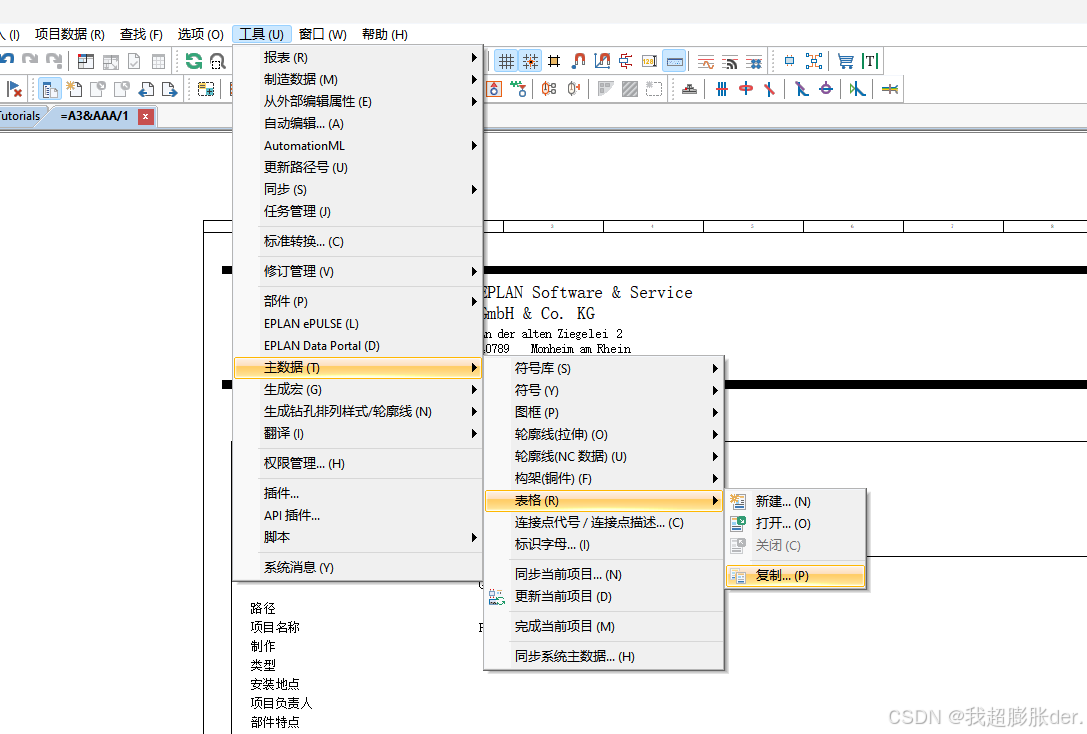Expand the 修订管理 (V) submenu arrow

coord(474,272)
